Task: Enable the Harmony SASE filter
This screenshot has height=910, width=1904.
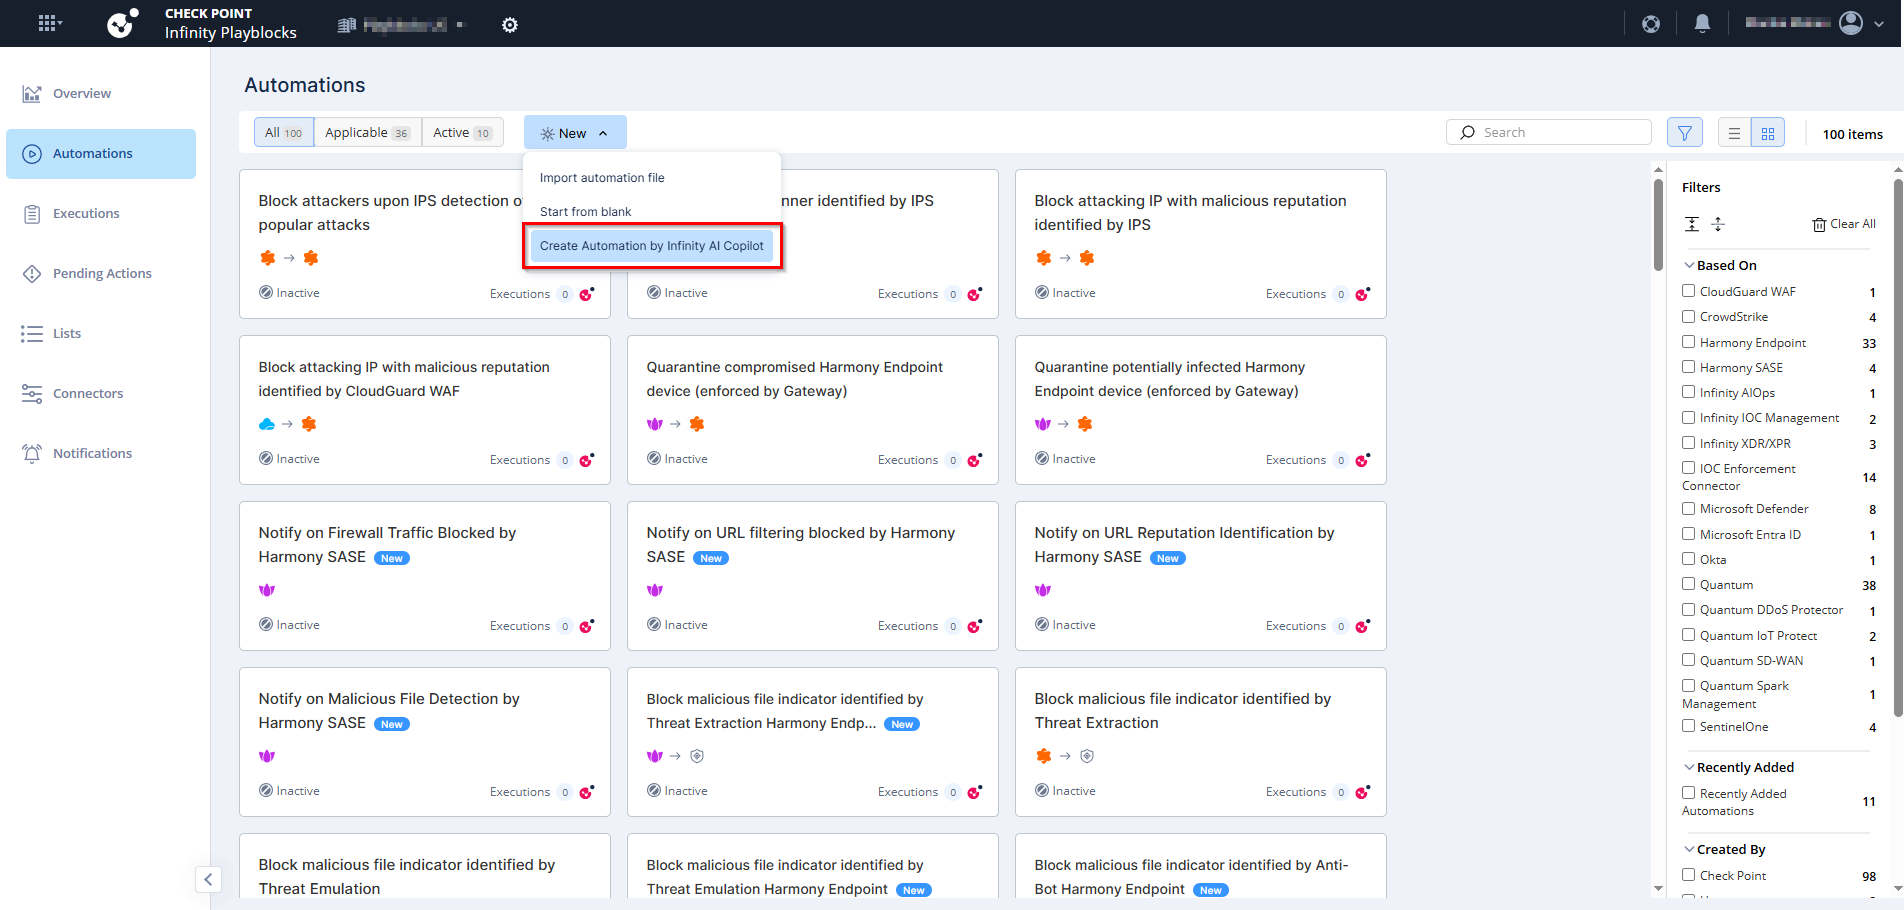Action: 1689,367
